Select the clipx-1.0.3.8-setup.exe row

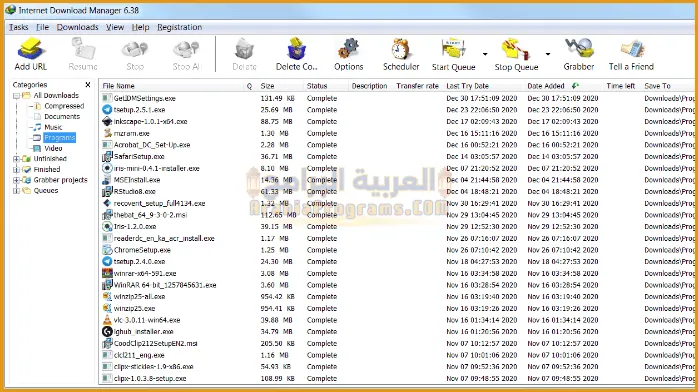[x=398, y=379]
